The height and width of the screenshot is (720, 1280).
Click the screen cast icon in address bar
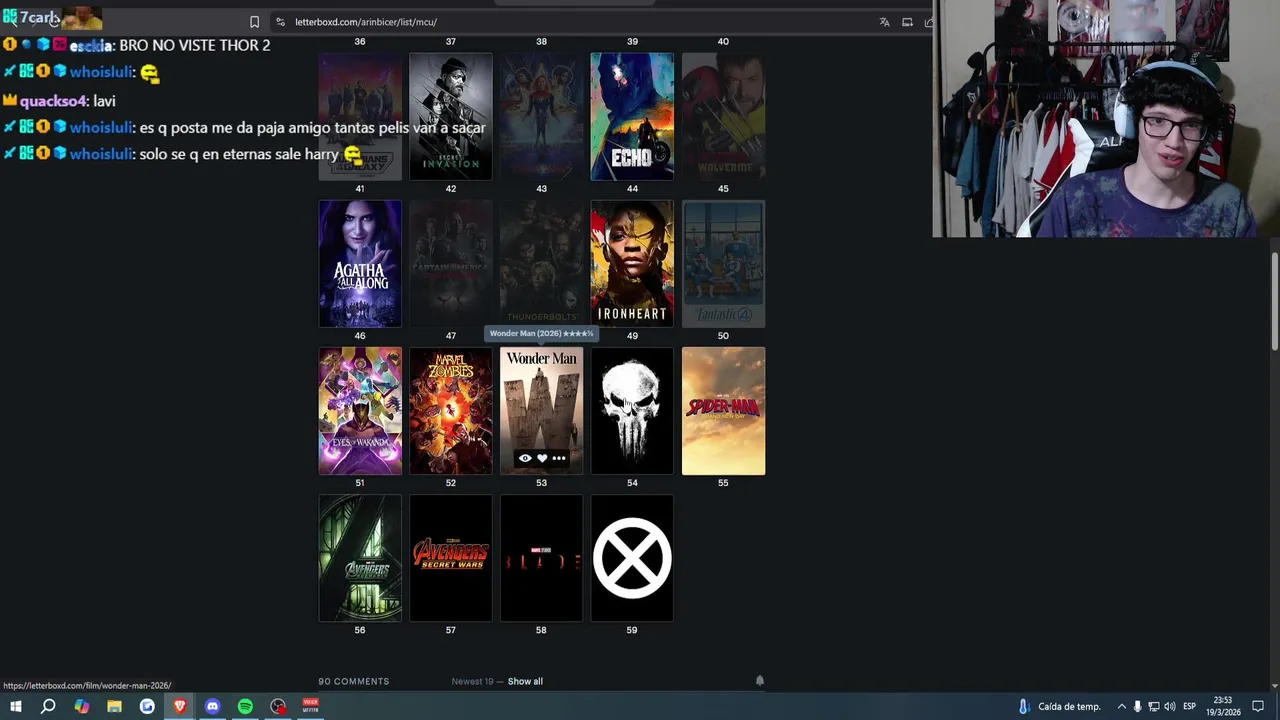tap(907, 22)
